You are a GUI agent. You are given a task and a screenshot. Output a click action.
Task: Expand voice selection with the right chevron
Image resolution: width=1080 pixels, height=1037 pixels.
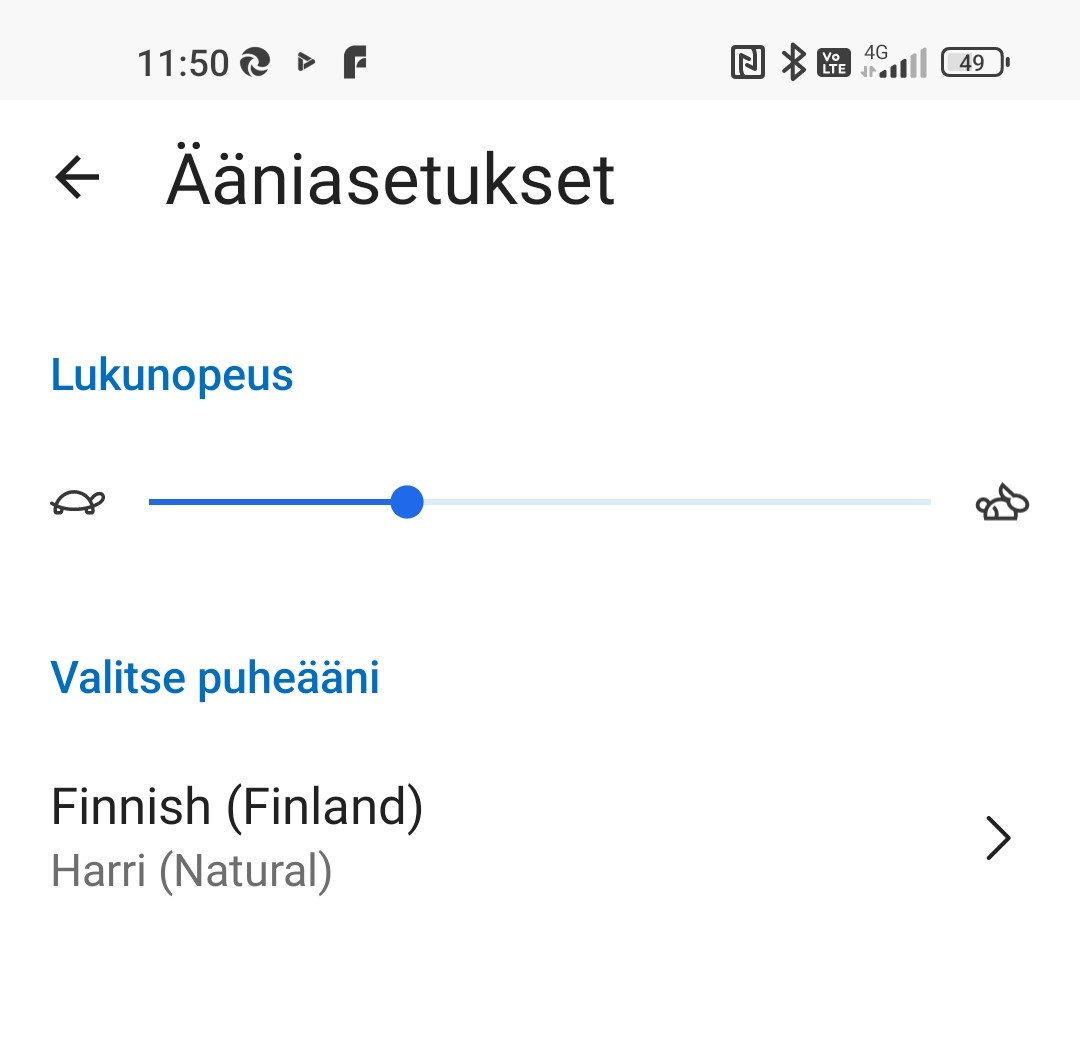pyautogui.click(x=998, y=838)
